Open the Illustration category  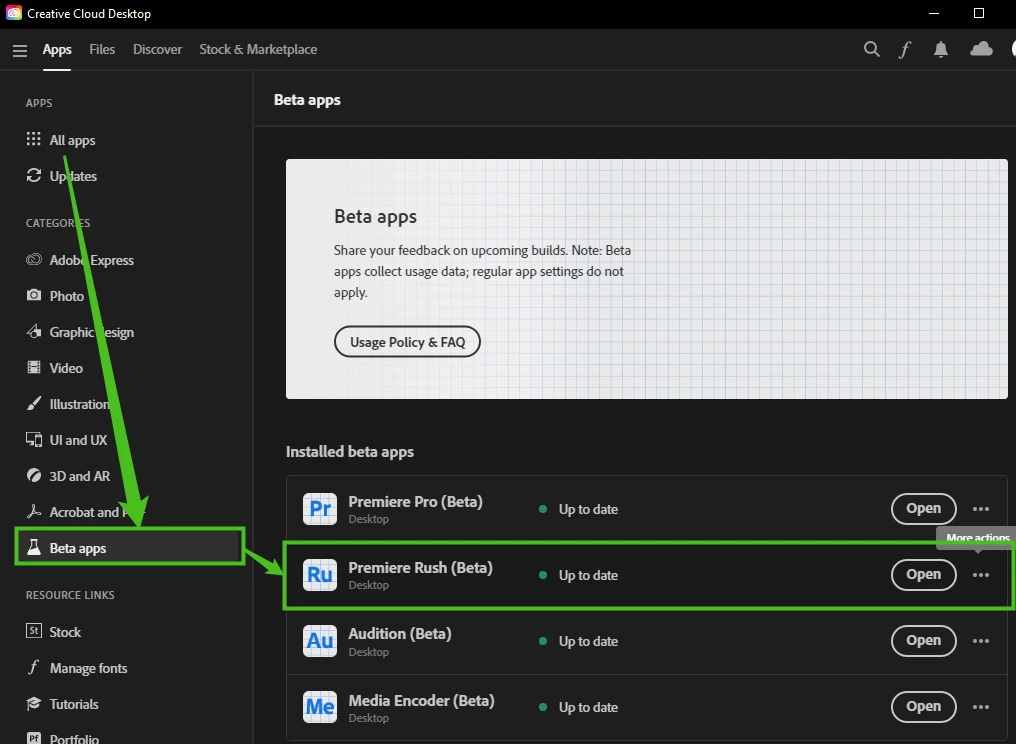click(67, 404)
